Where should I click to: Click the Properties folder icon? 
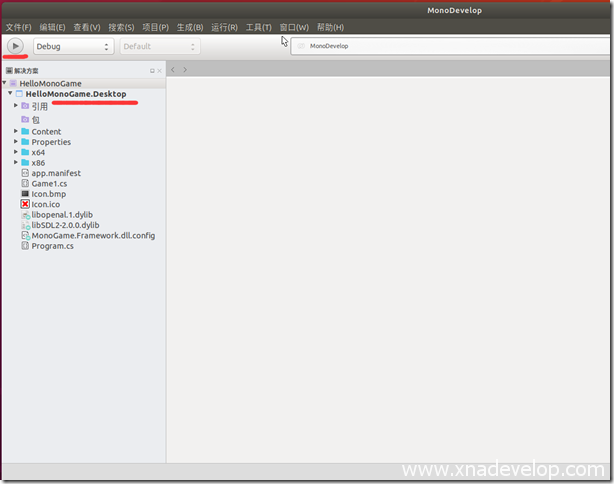(25, 142)
